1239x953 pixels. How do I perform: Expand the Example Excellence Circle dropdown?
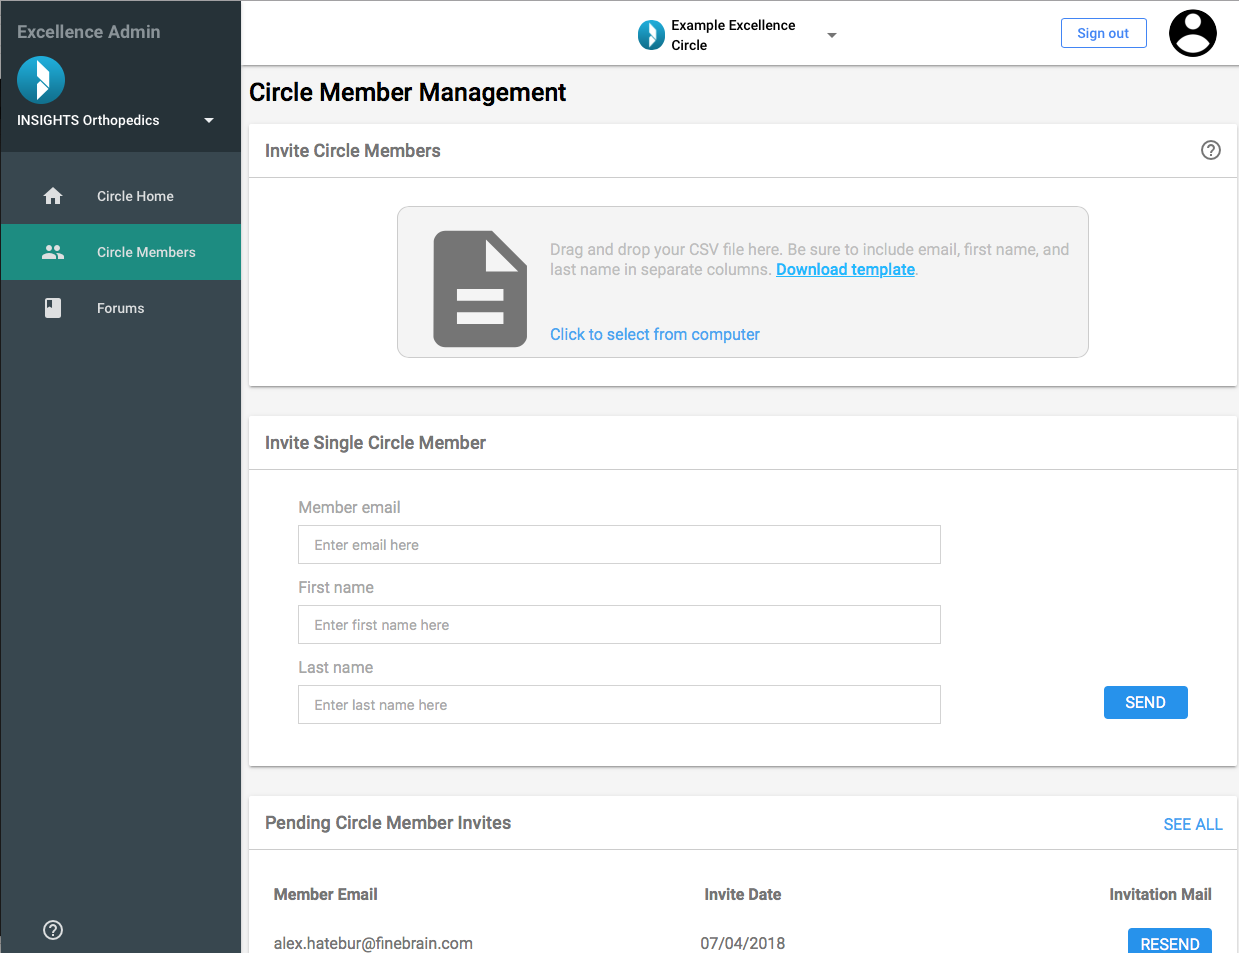(x=832, y=35)
